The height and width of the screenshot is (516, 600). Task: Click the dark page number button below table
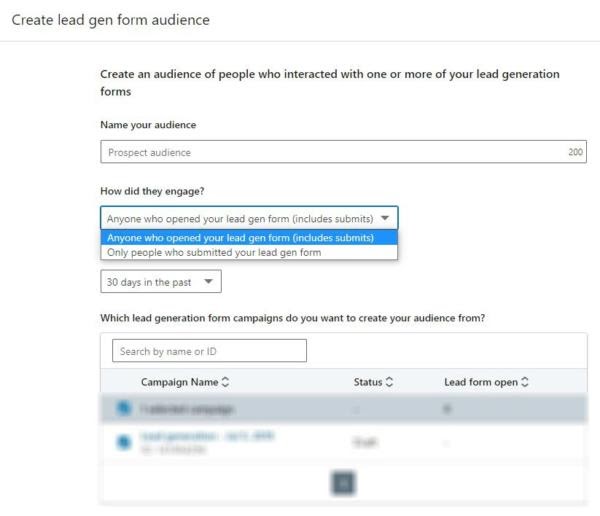tap(343, 482)
